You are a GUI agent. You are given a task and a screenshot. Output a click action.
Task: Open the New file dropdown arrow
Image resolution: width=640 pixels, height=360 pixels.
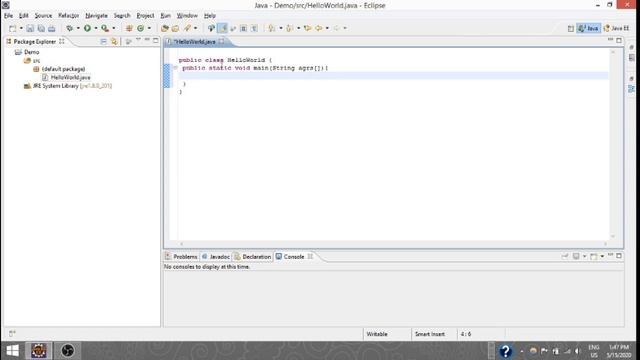coord(21,28)
